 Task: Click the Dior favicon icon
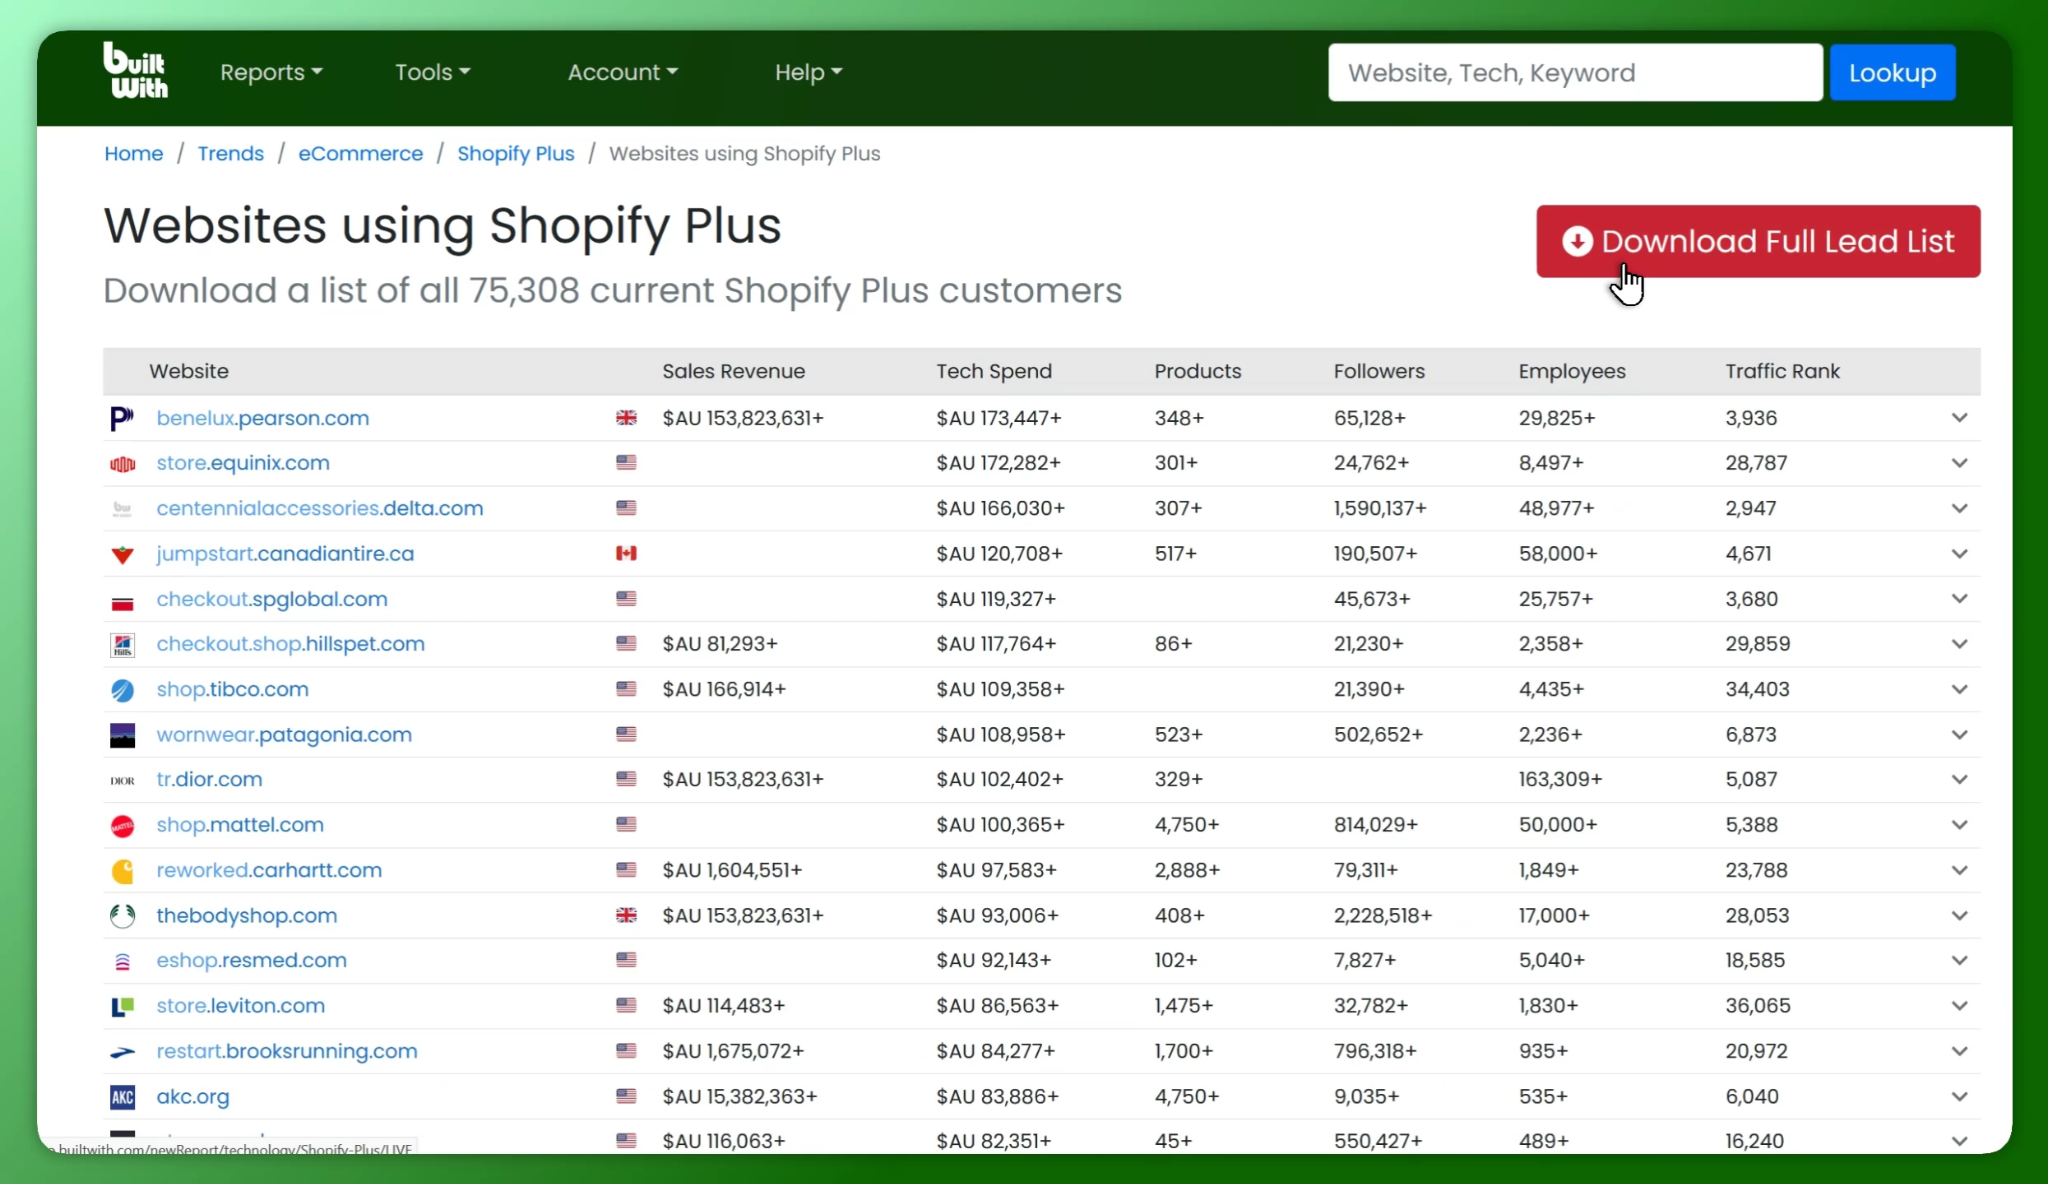(x=122, y=781)
